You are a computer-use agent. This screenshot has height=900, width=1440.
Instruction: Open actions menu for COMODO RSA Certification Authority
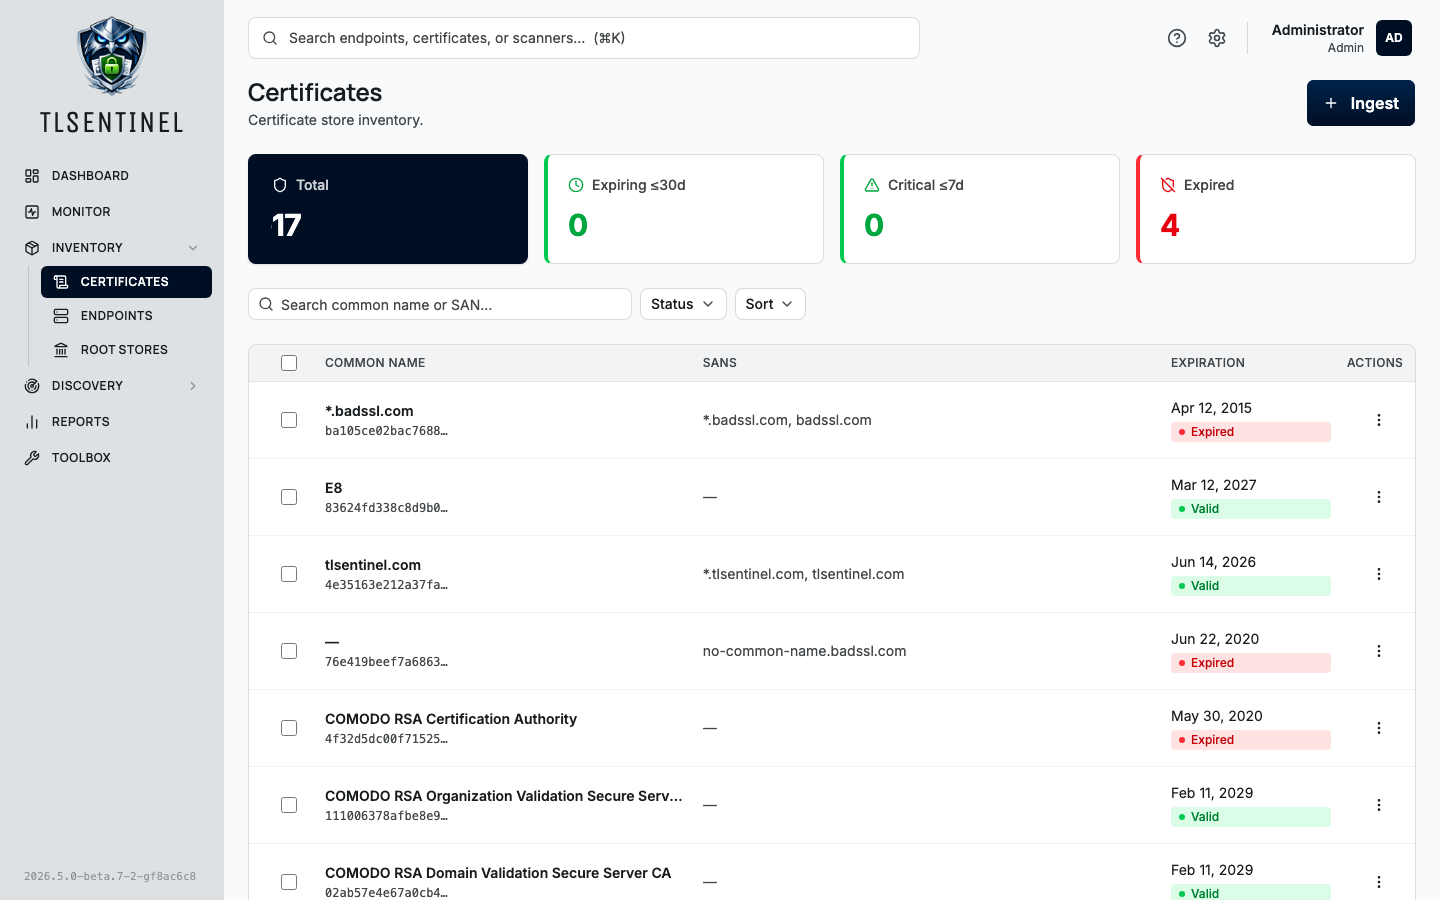1379,728
